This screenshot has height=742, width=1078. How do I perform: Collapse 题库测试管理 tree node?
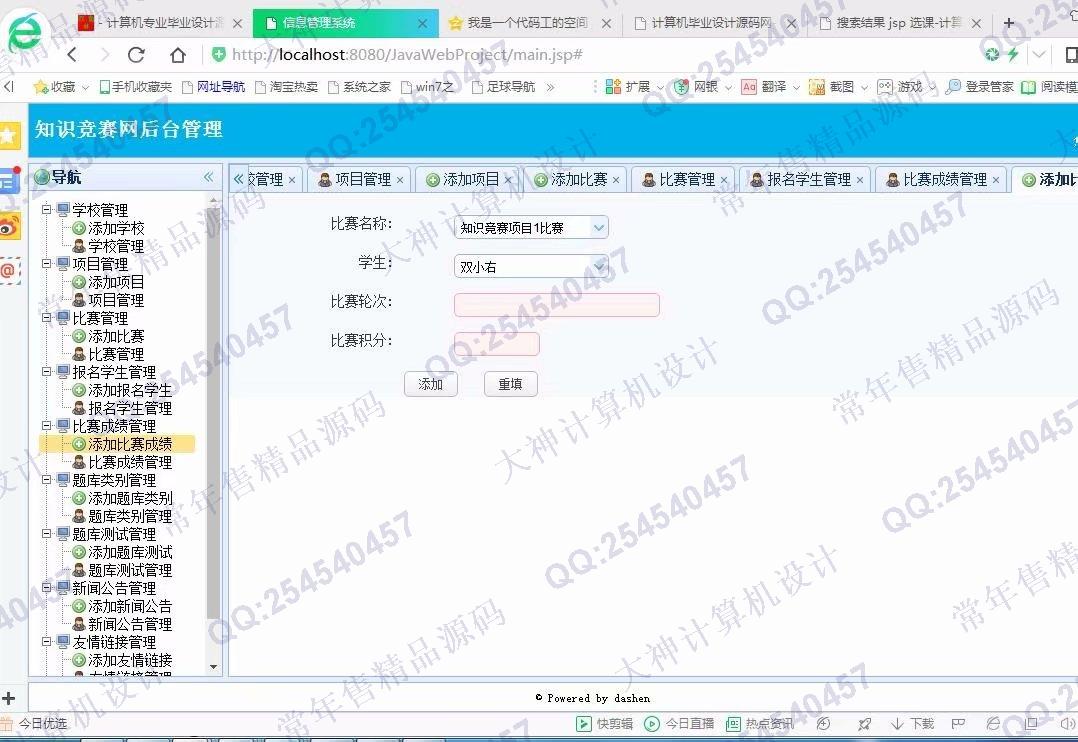pyautogui.click(x=47, y=534)
